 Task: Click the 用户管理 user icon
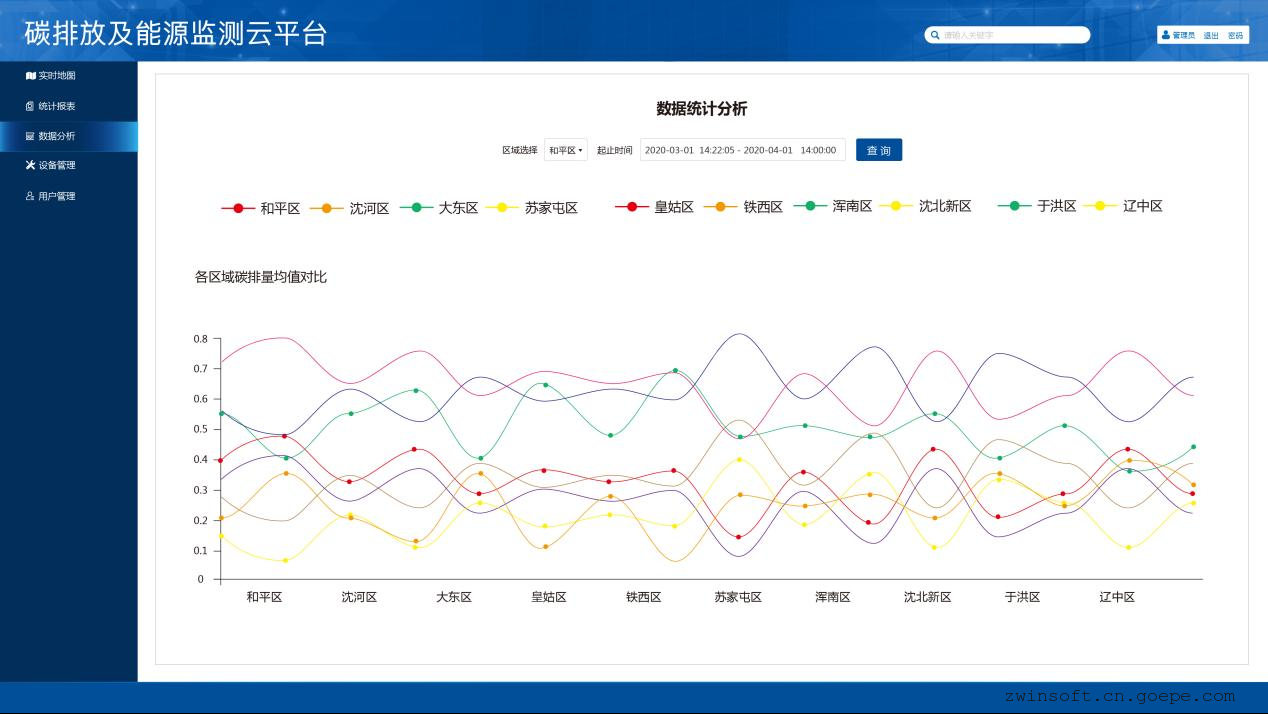coord(31,196)
